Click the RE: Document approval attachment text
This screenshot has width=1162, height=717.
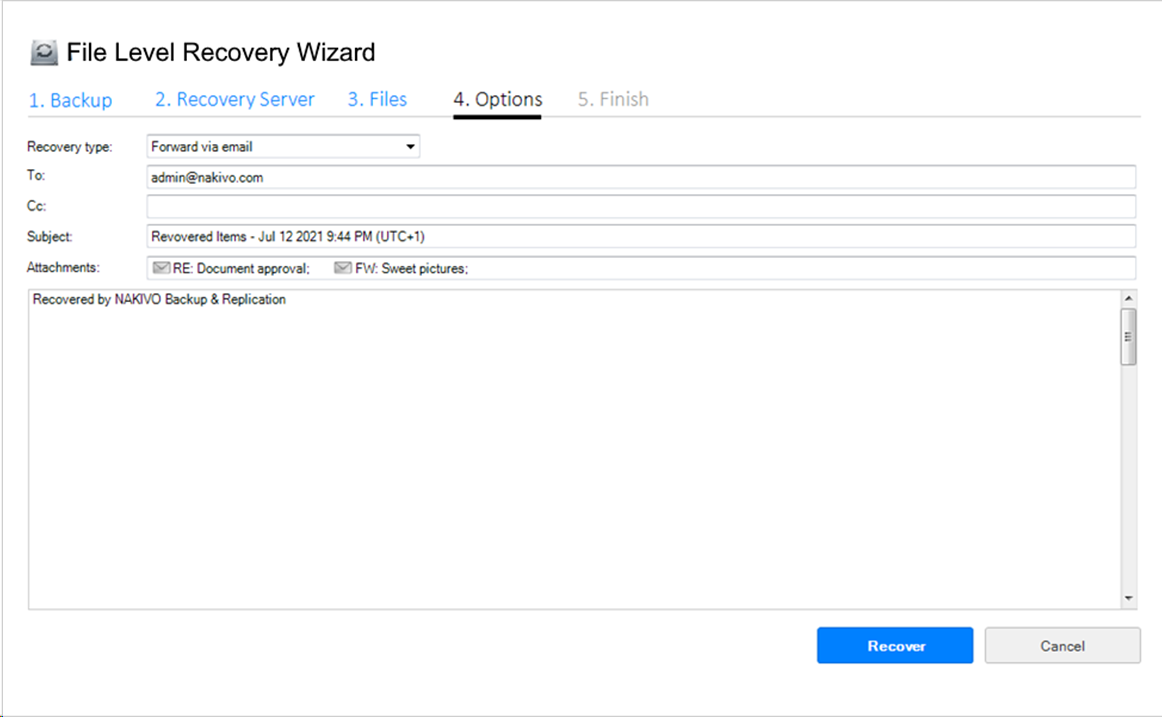coord(241,268)
